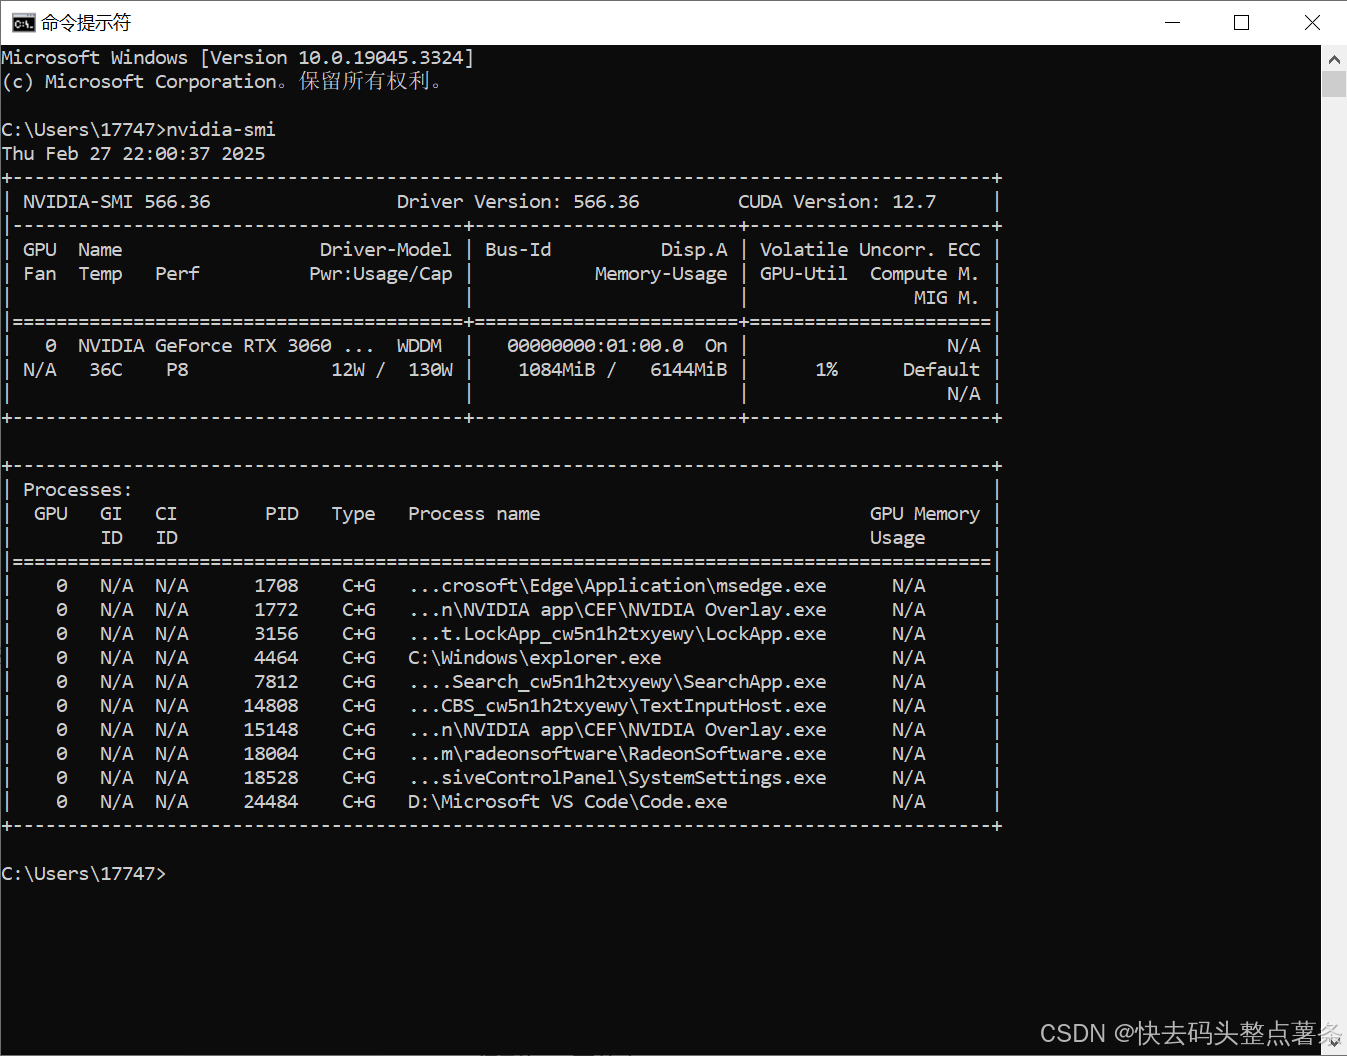The image size is (1347, 1056).
Task: Click the msedge.exe process entry
Action: click(x=617, y=585)
